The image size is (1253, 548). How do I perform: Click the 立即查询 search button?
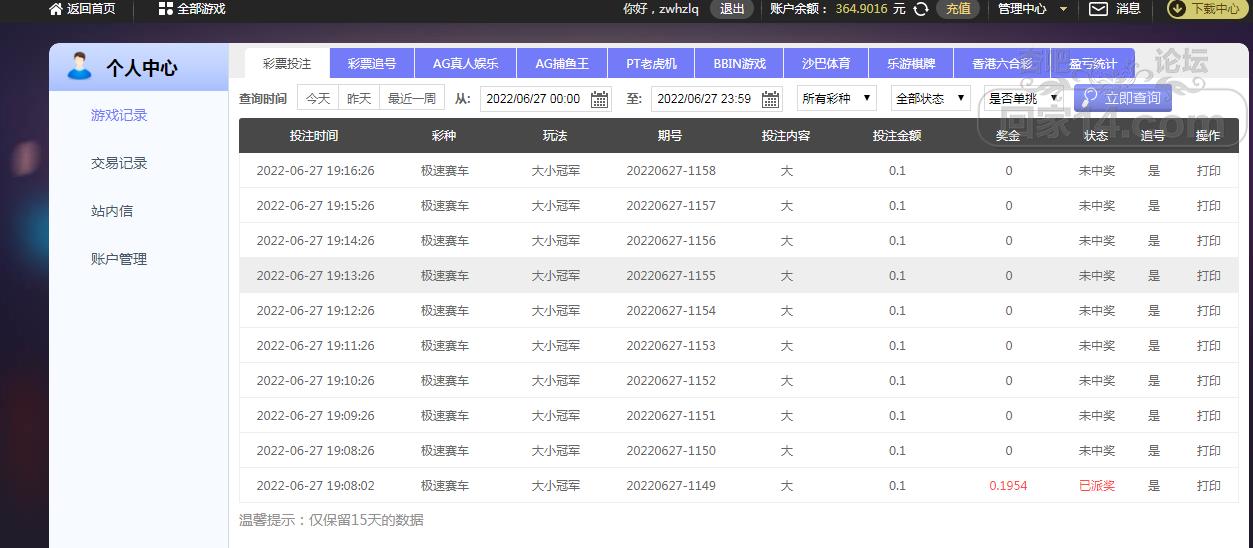coord(1122,98)
